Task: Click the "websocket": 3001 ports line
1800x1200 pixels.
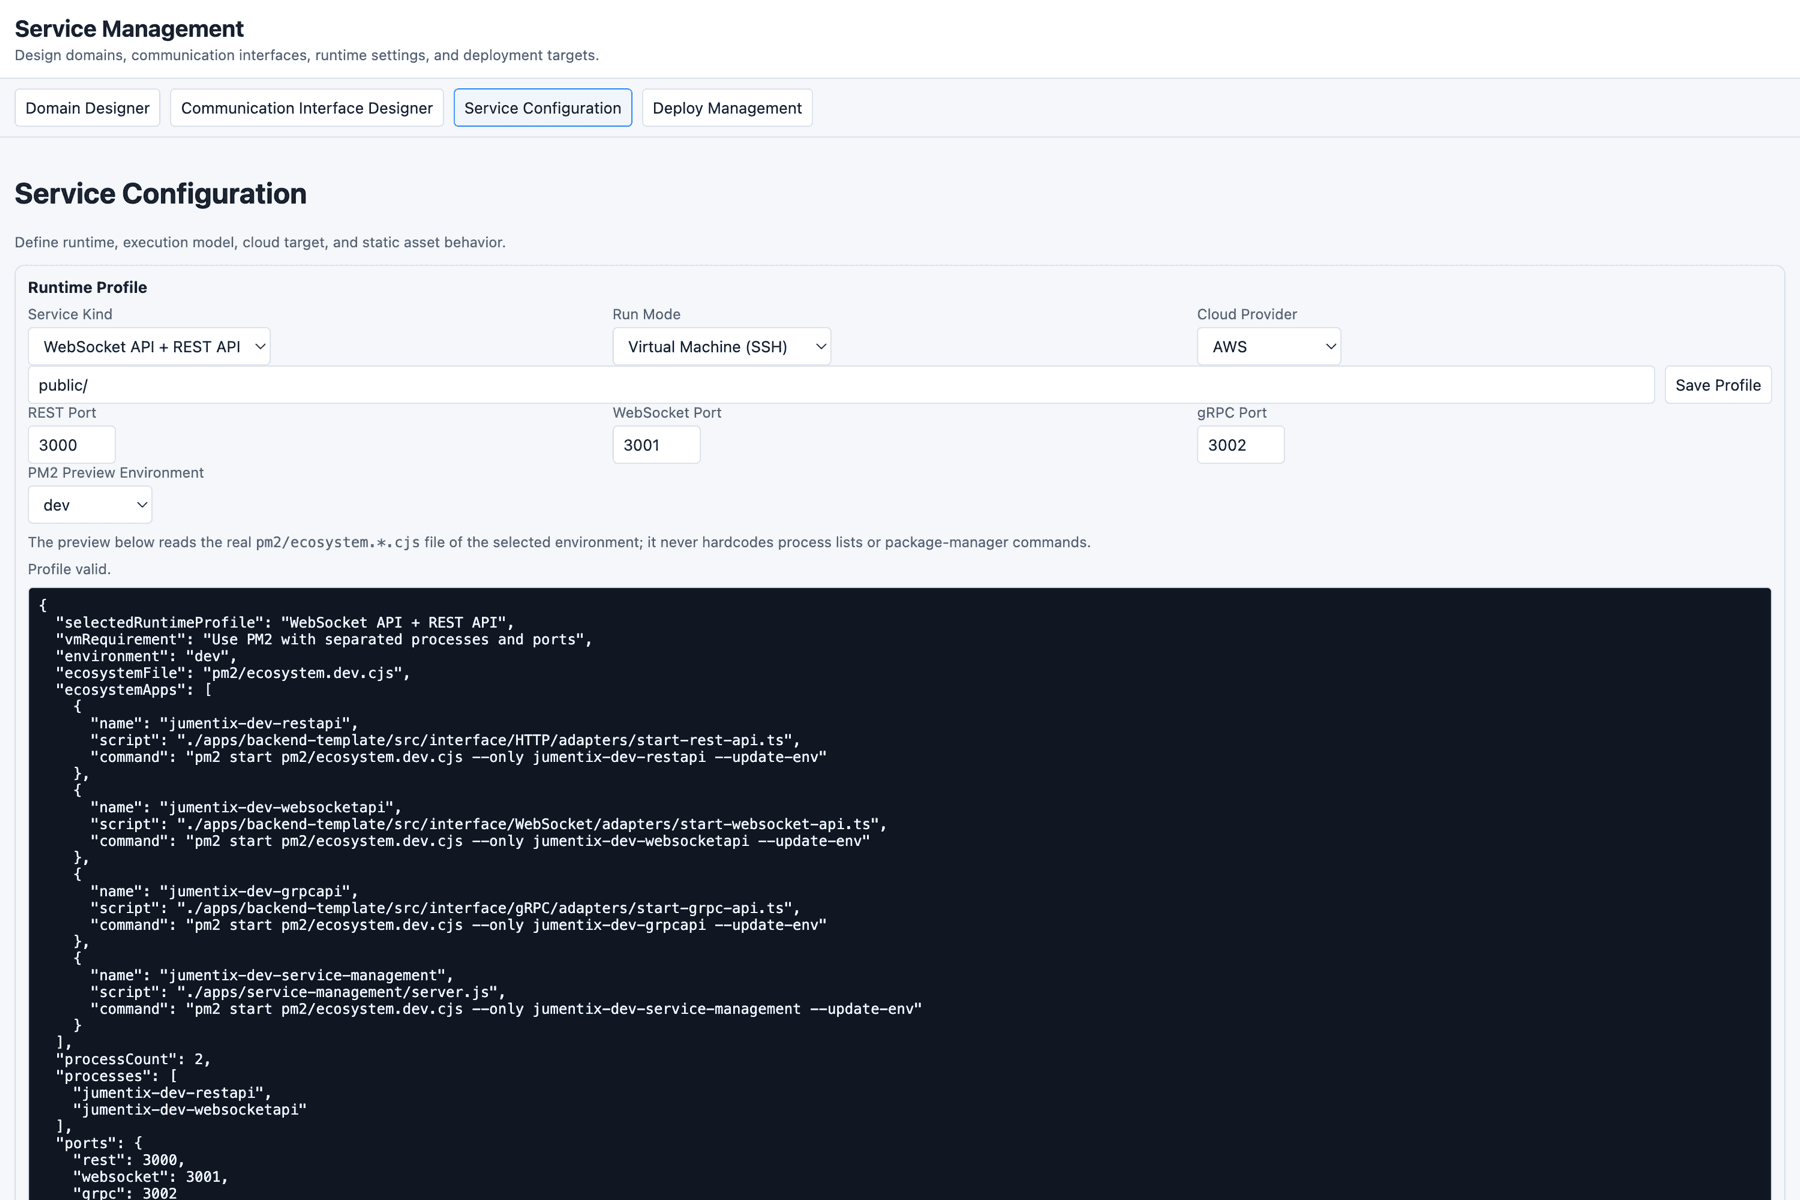Action: click(151, 1177)
